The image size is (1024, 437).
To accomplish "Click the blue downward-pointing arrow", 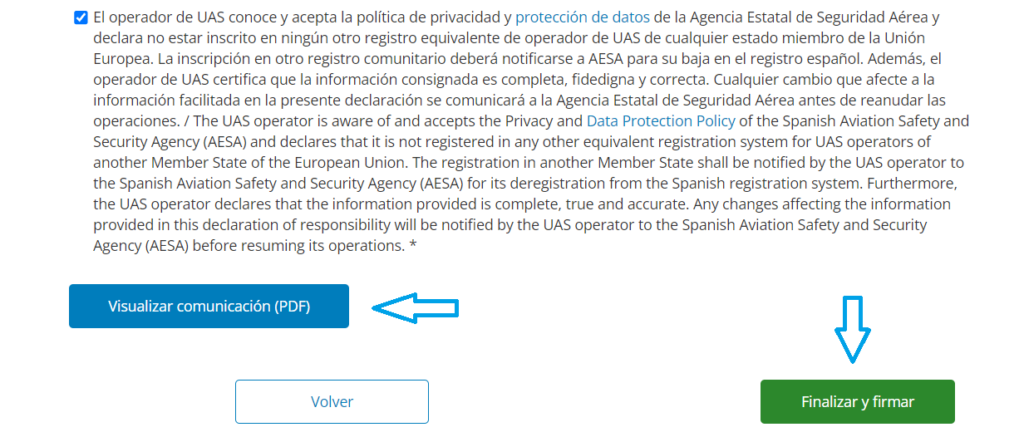I will coord(852,328).
